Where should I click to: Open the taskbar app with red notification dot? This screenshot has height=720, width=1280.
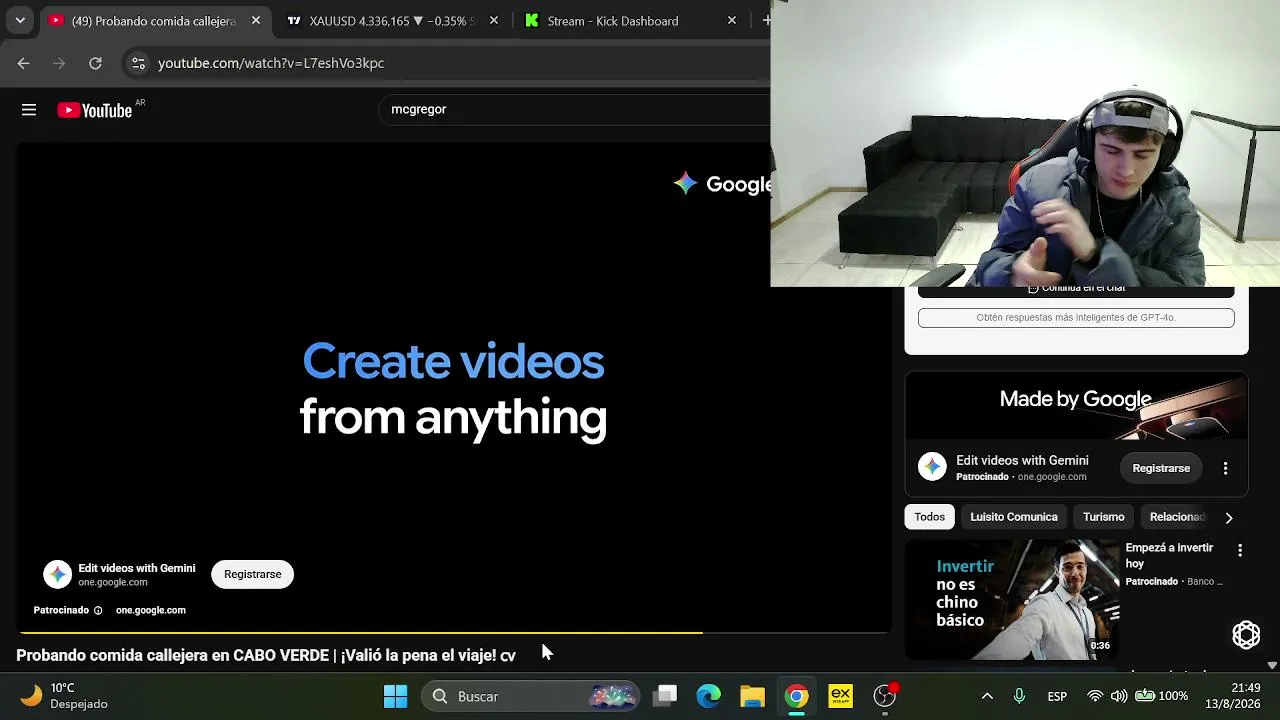pos(885,696)
